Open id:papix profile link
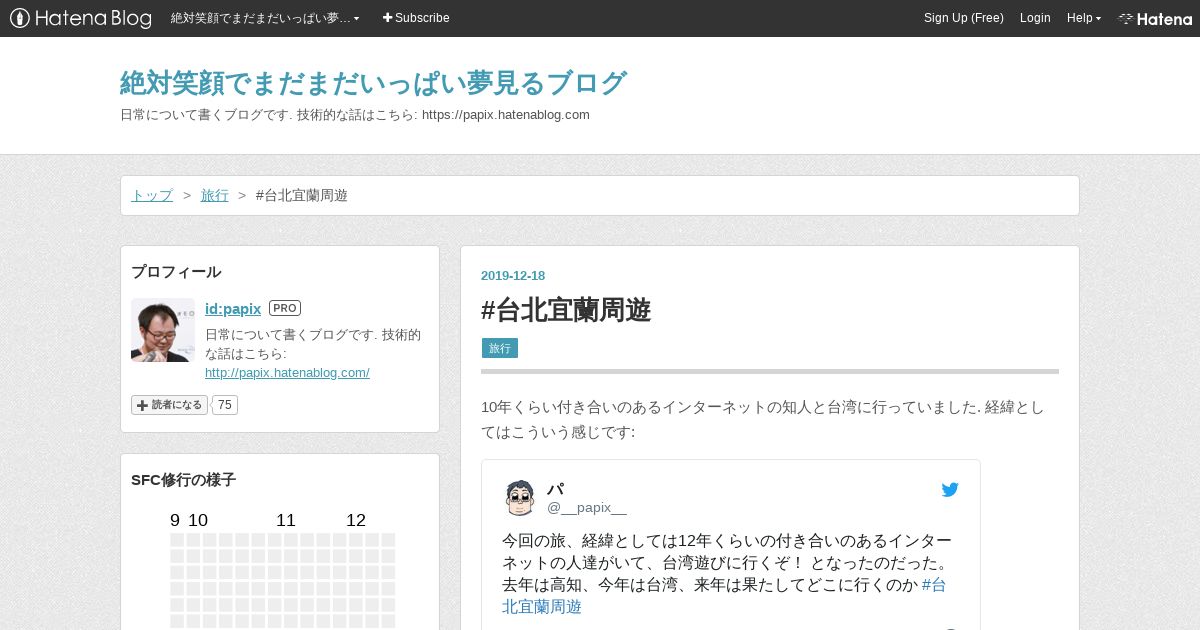This screenshot has width=1200, height=630. coord(233,308)
